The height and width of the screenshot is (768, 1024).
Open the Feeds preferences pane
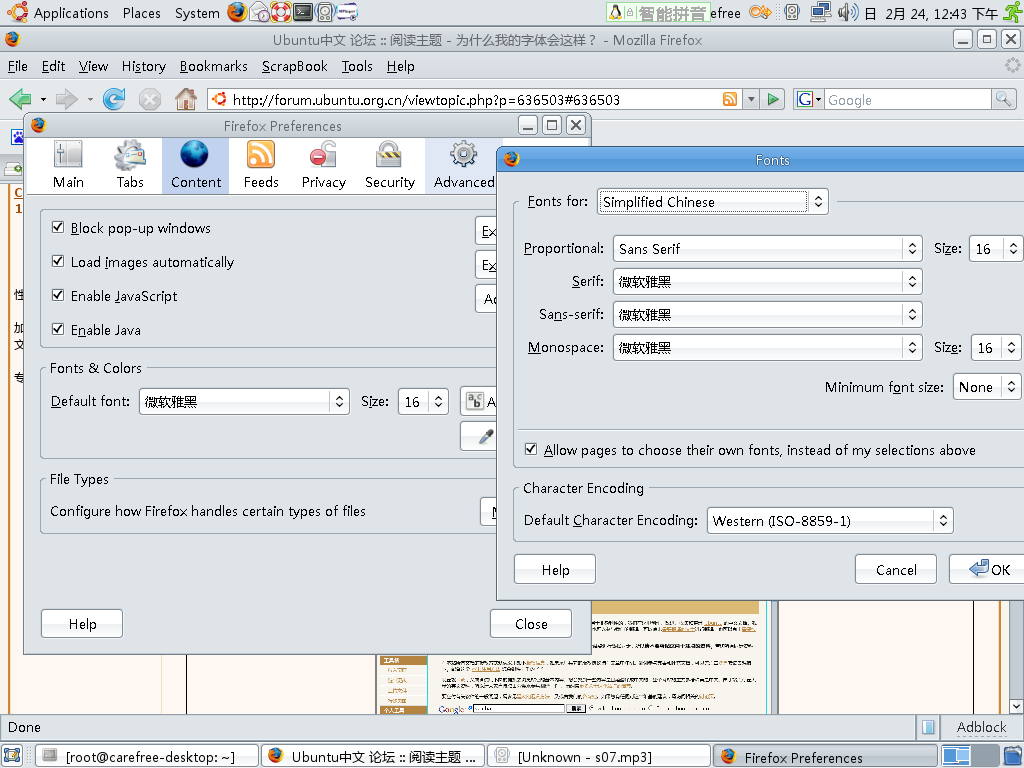click(x=261, y=165)
